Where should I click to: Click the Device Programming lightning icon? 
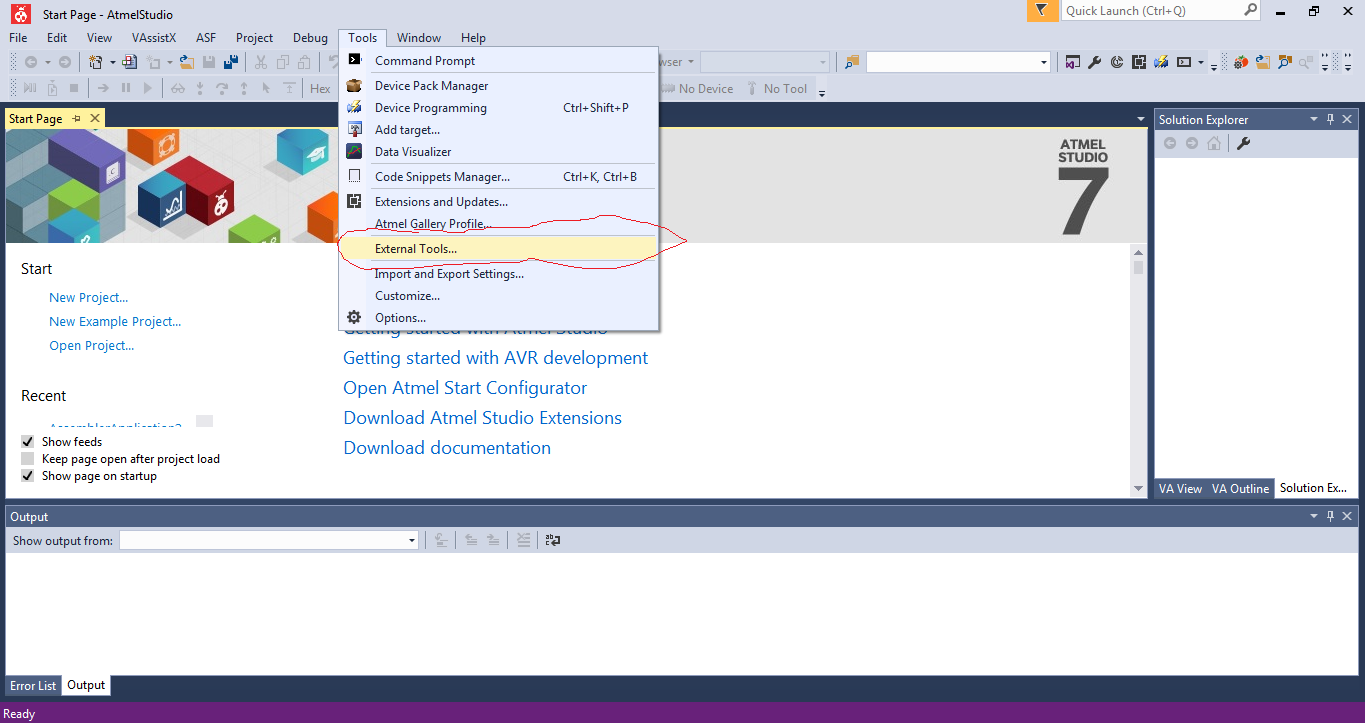coord(354,107)
